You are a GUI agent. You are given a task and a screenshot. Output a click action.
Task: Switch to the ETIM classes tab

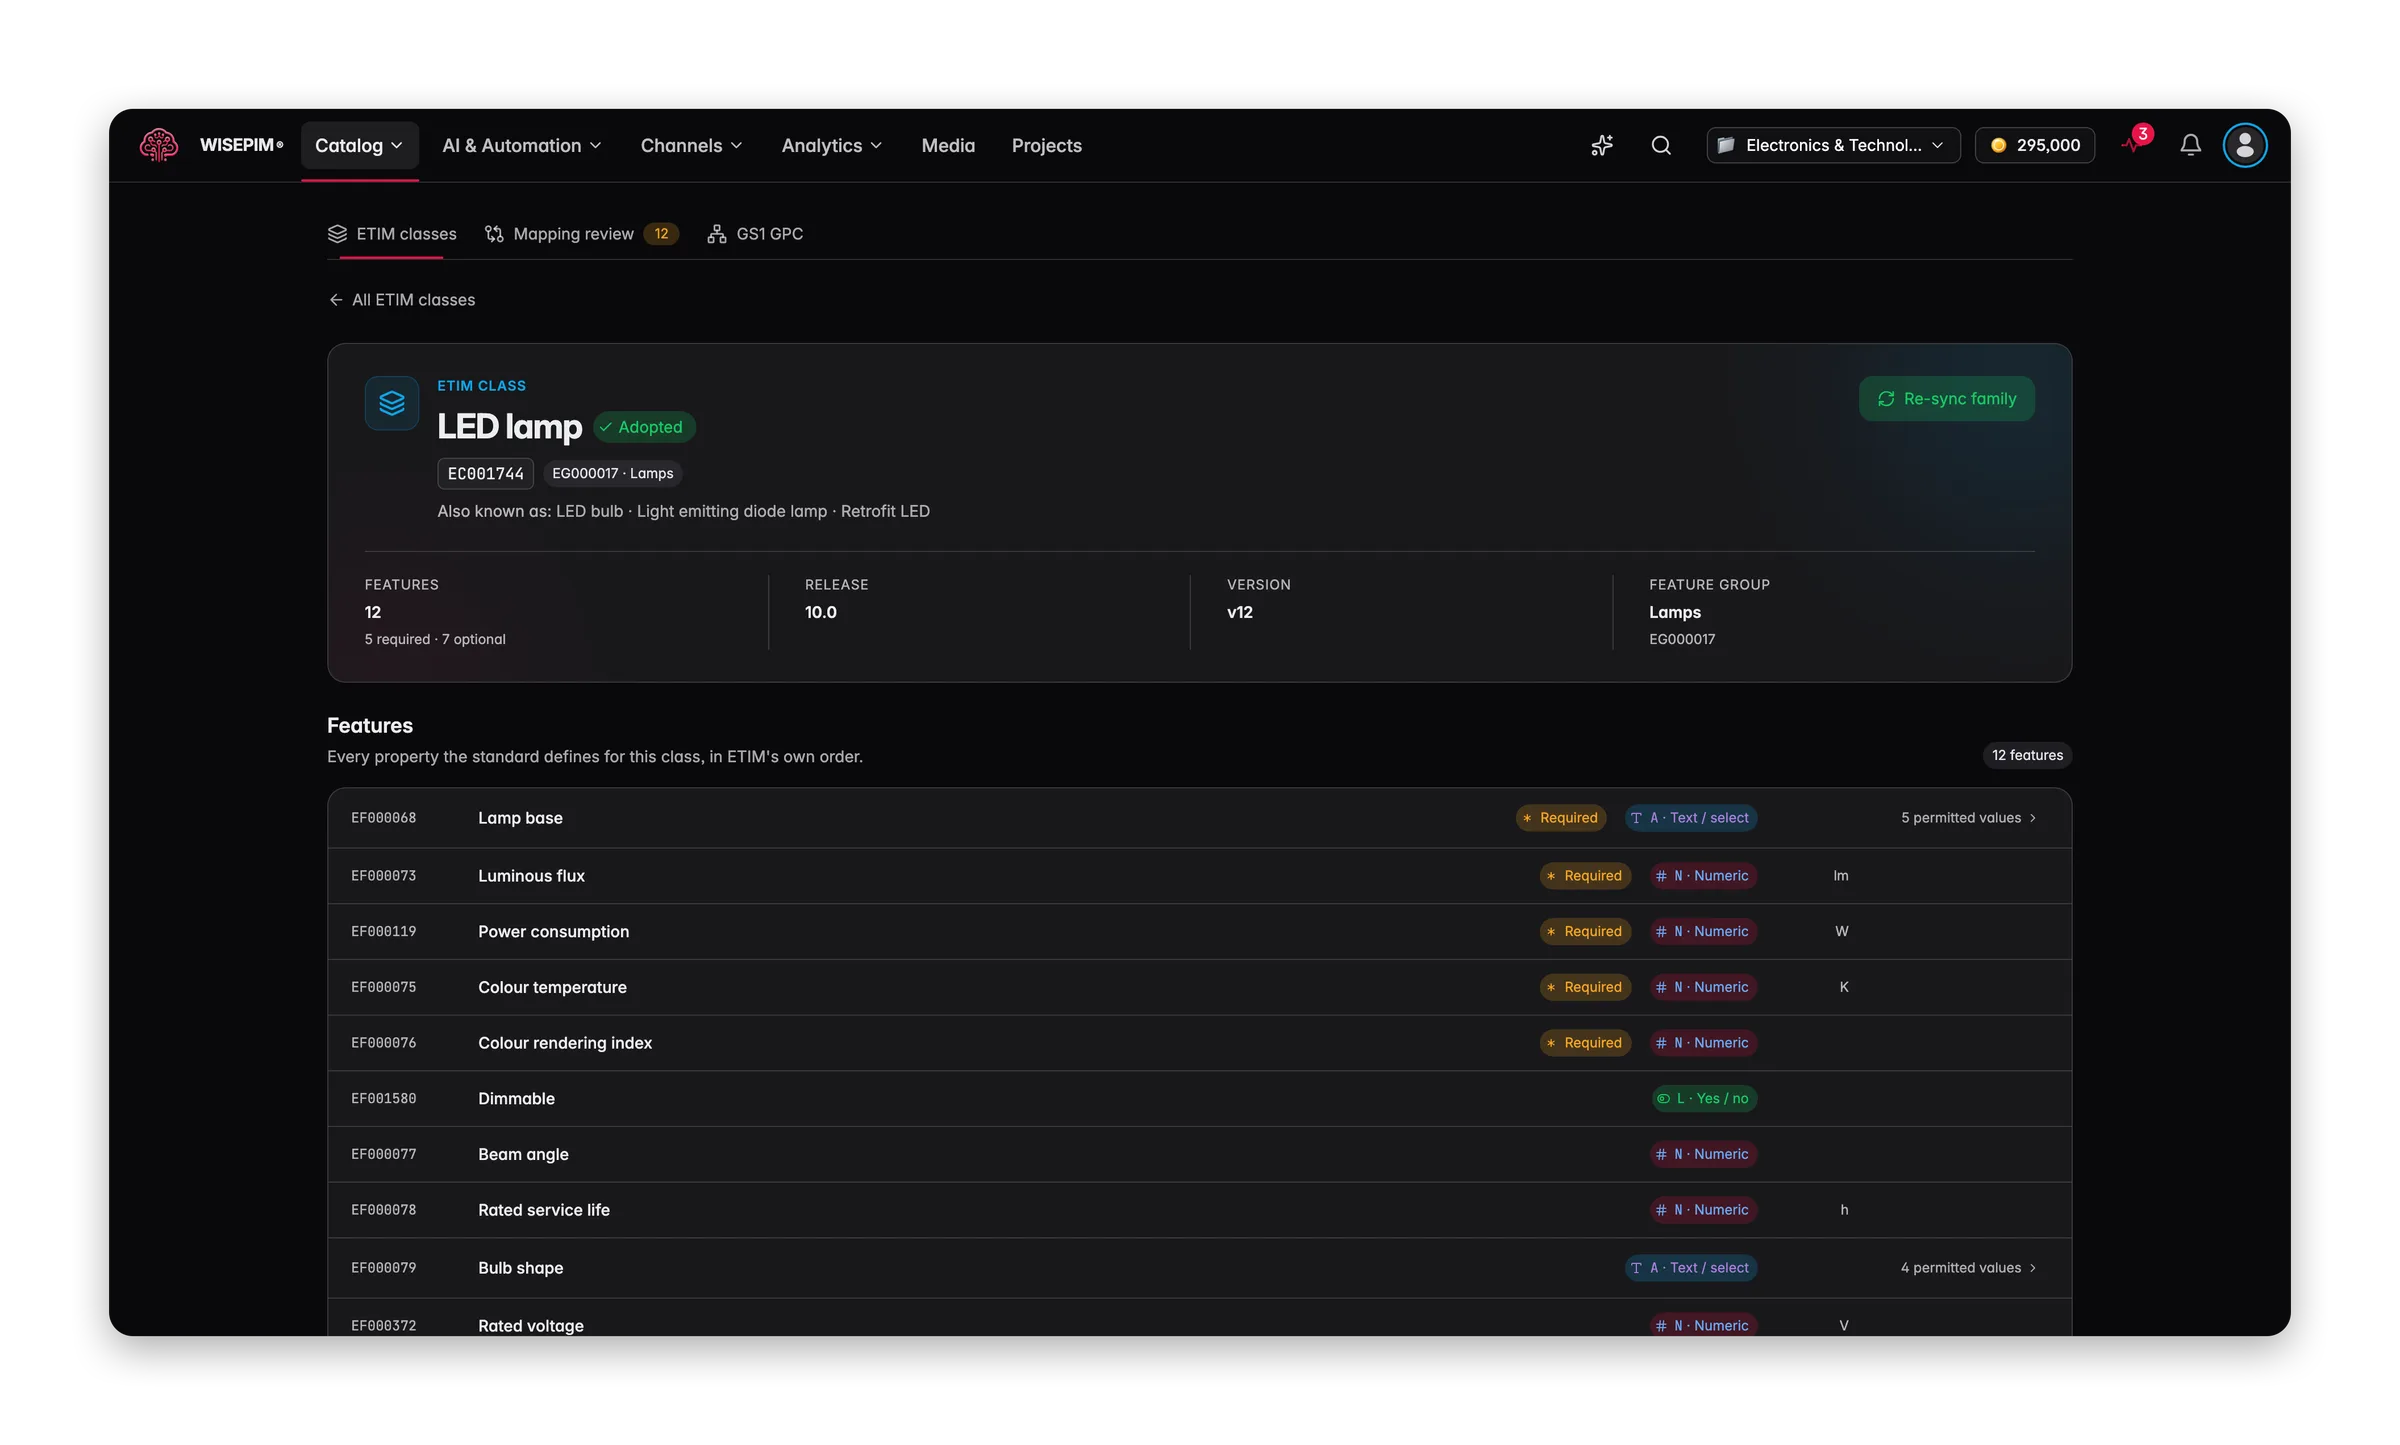coord(392,233)
